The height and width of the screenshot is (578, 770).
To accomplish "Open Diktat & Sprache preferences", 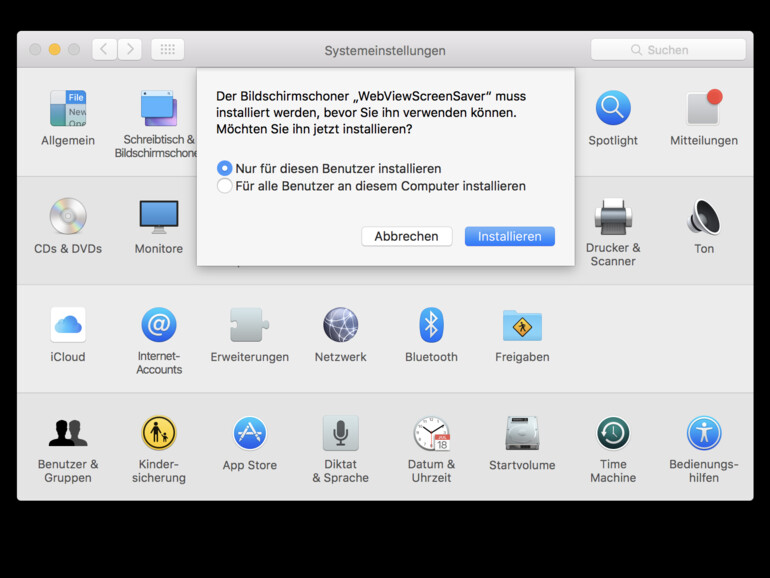I will (340, 433).
